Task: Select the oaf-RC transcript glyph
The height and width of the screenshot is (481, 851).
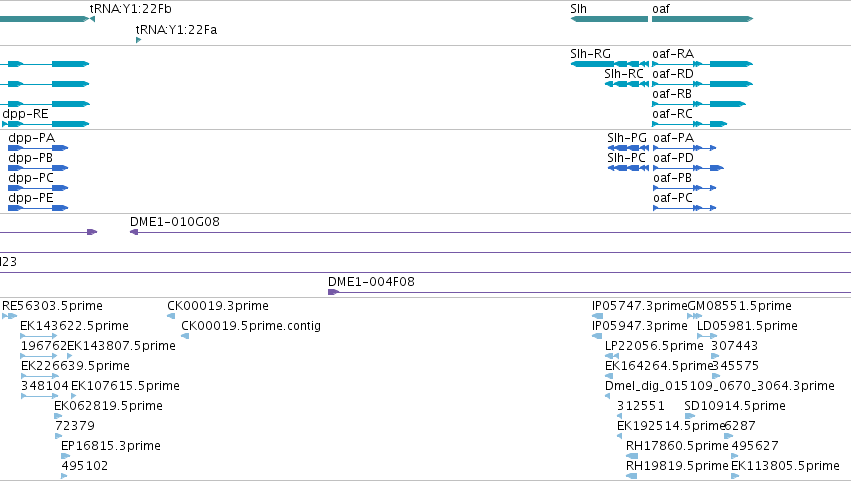Action: click(x=689, y=124)
